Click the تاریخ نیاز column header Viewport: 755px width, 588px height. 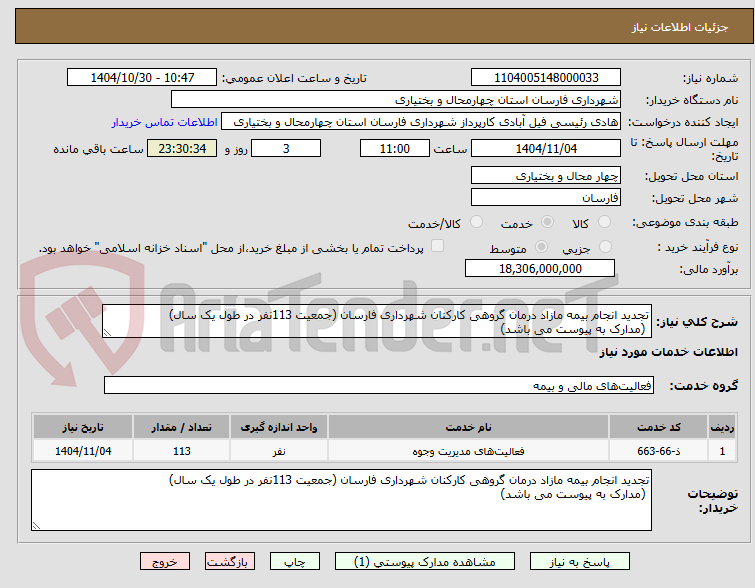[x=83, y=427]
